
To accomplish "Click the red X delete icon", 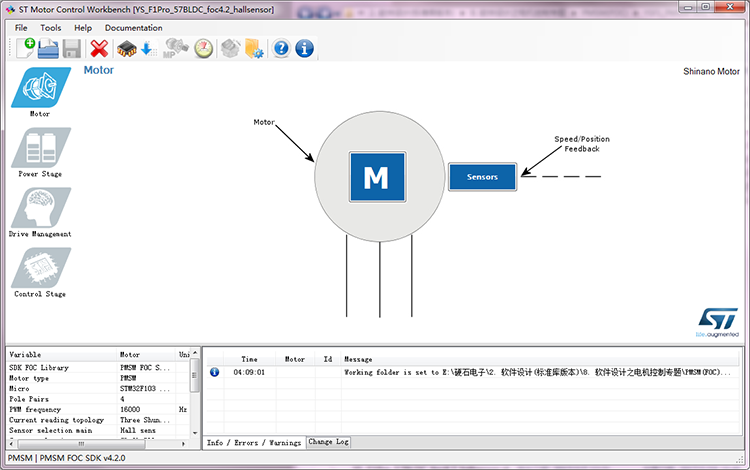I will pos(99,48).
